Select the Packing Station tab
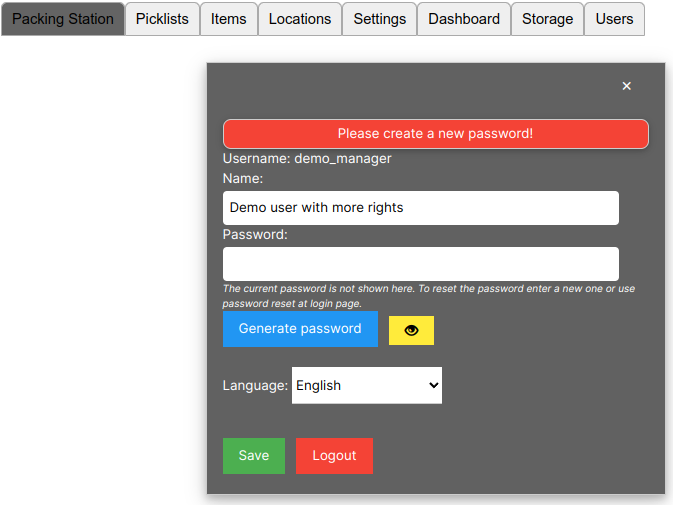The image size is (673, 505). pyautogui.click(x=63, y=19)
